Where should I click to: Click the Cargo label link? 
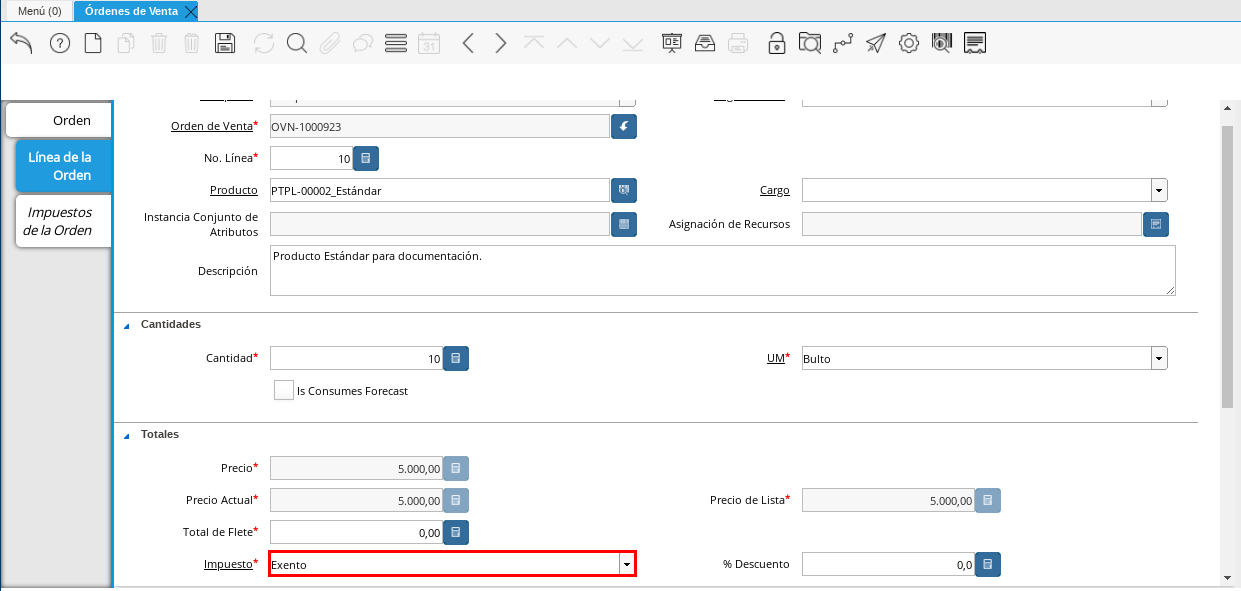coord(775,190)
